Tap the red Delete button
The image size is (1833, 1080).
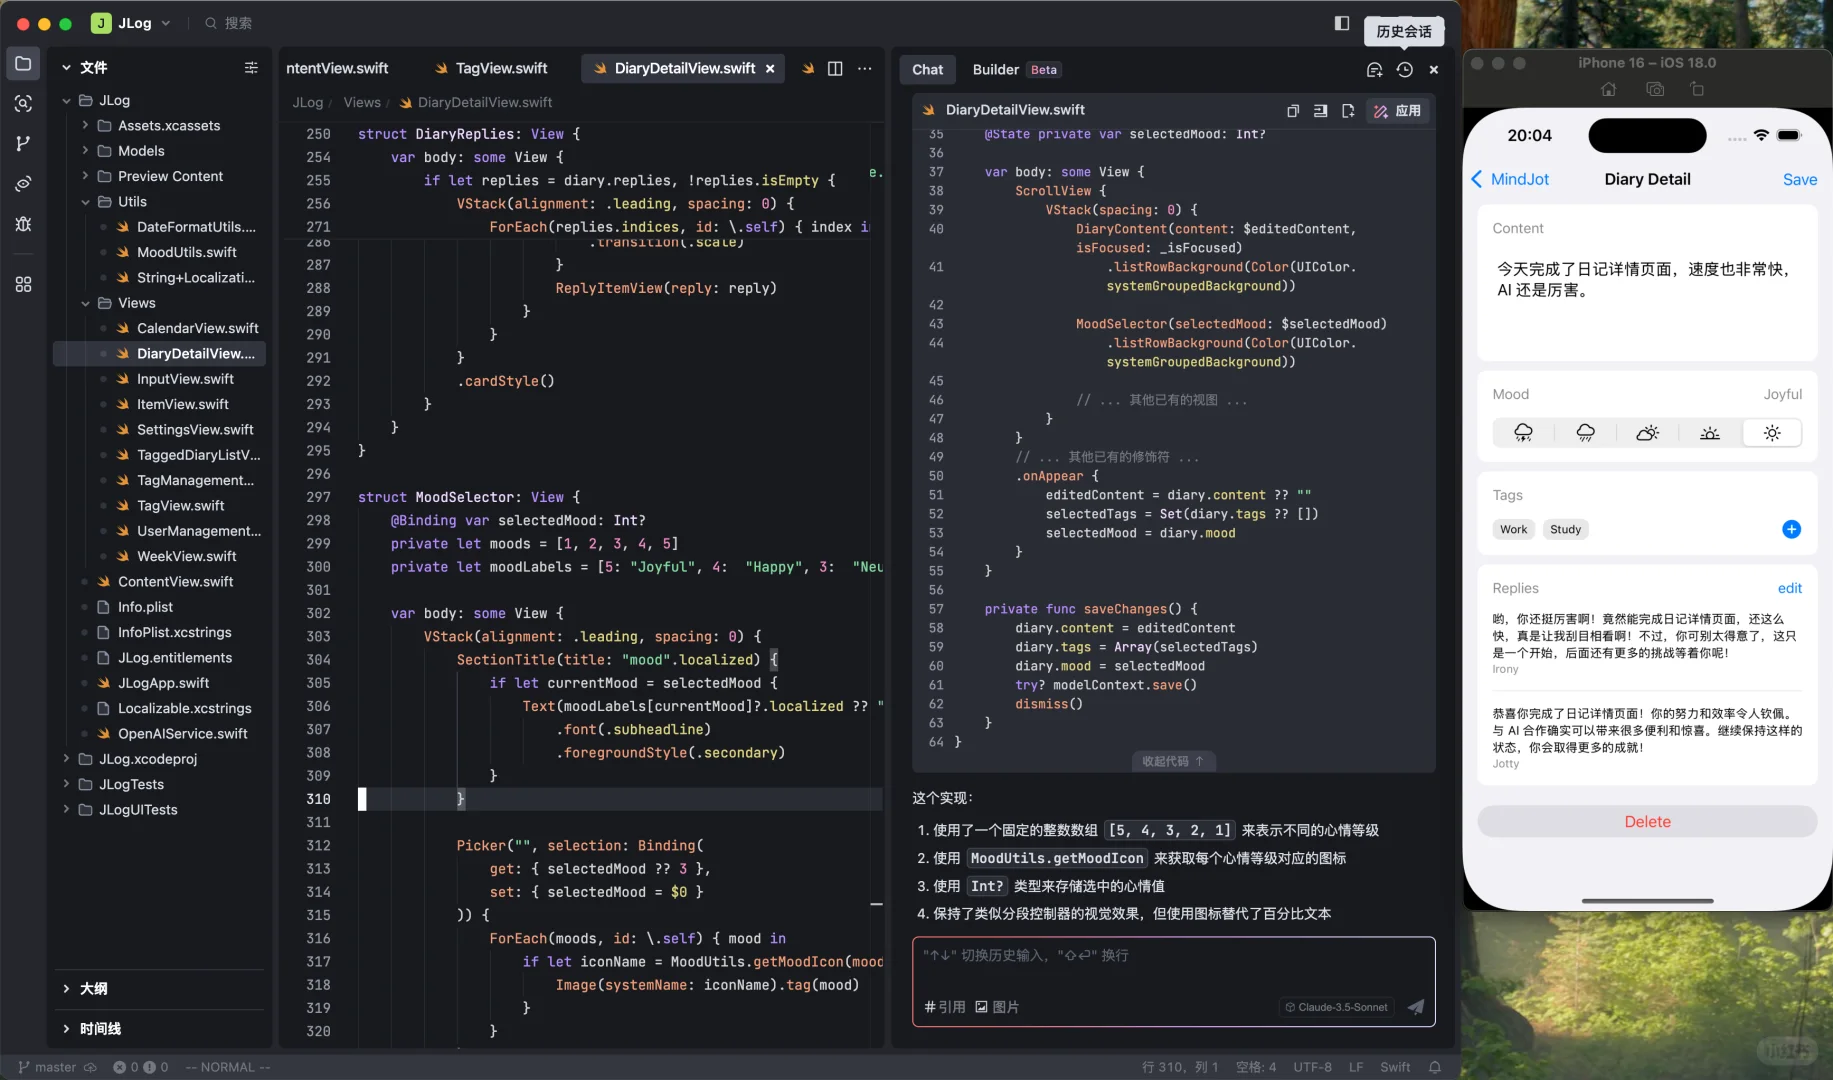pos(1647,821)
